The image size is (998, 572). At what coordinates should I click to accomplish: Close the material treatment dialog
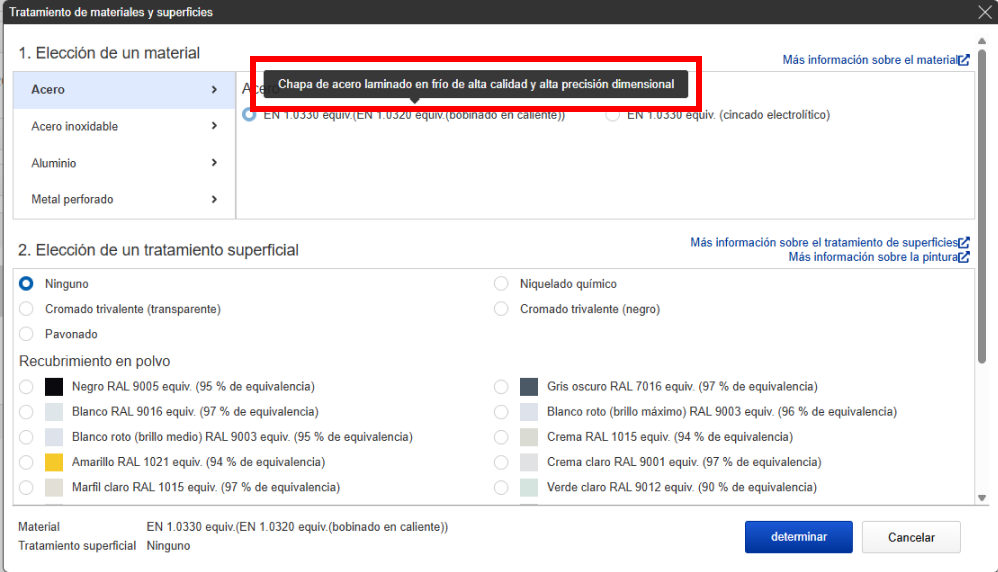[x=984, y=12]
